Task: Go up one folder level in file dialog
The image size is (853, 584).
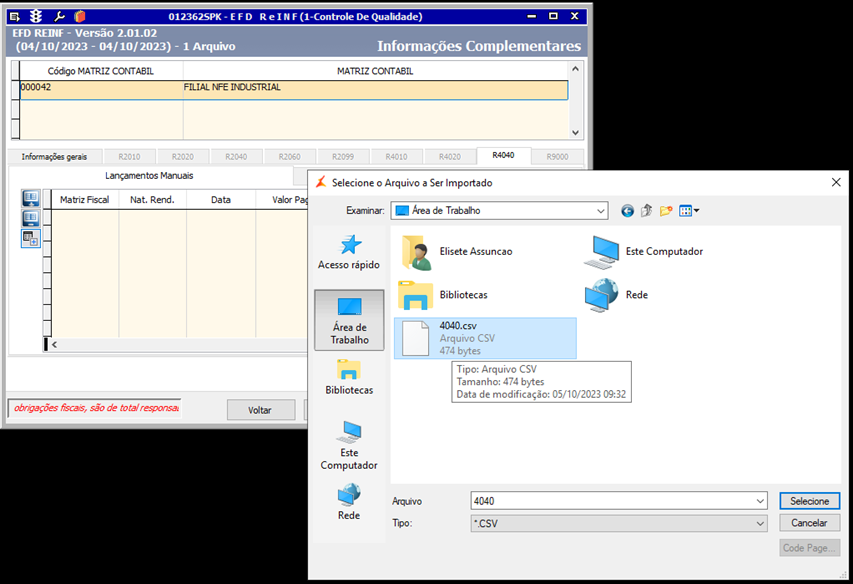Action: [x=646, y=211]
